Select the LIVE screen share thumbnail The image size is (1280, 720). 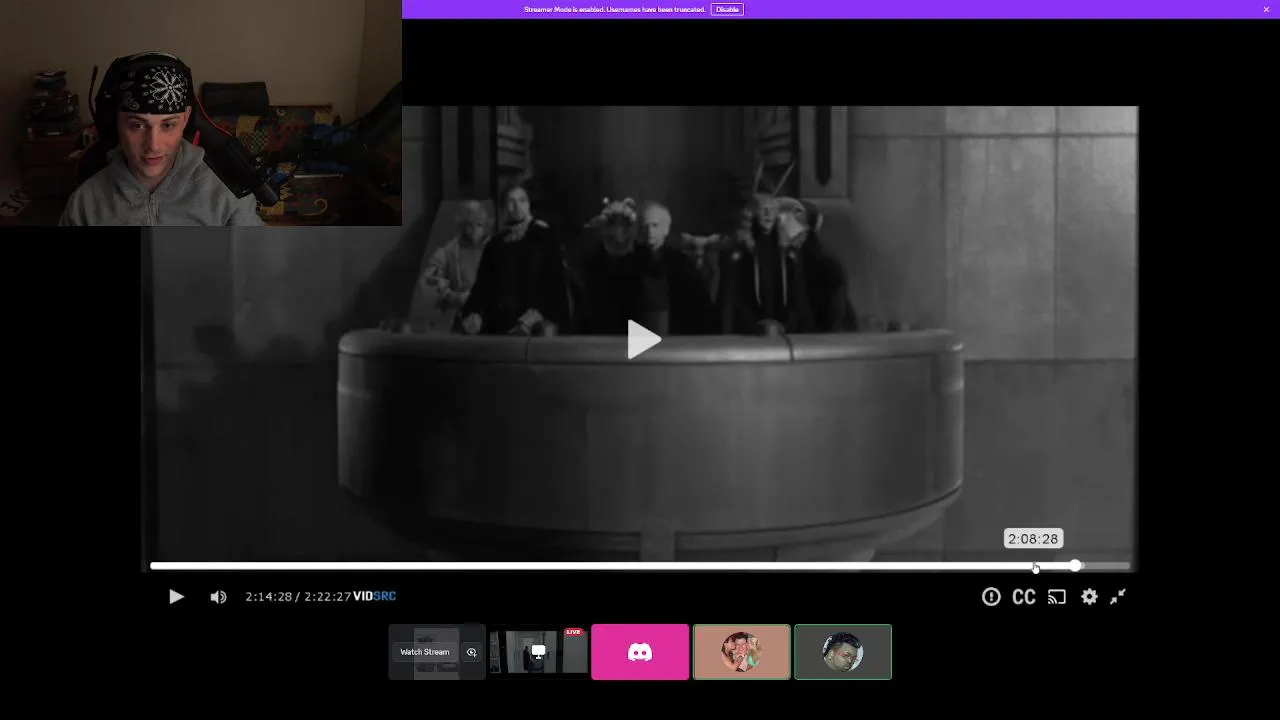tap(538, 652)
